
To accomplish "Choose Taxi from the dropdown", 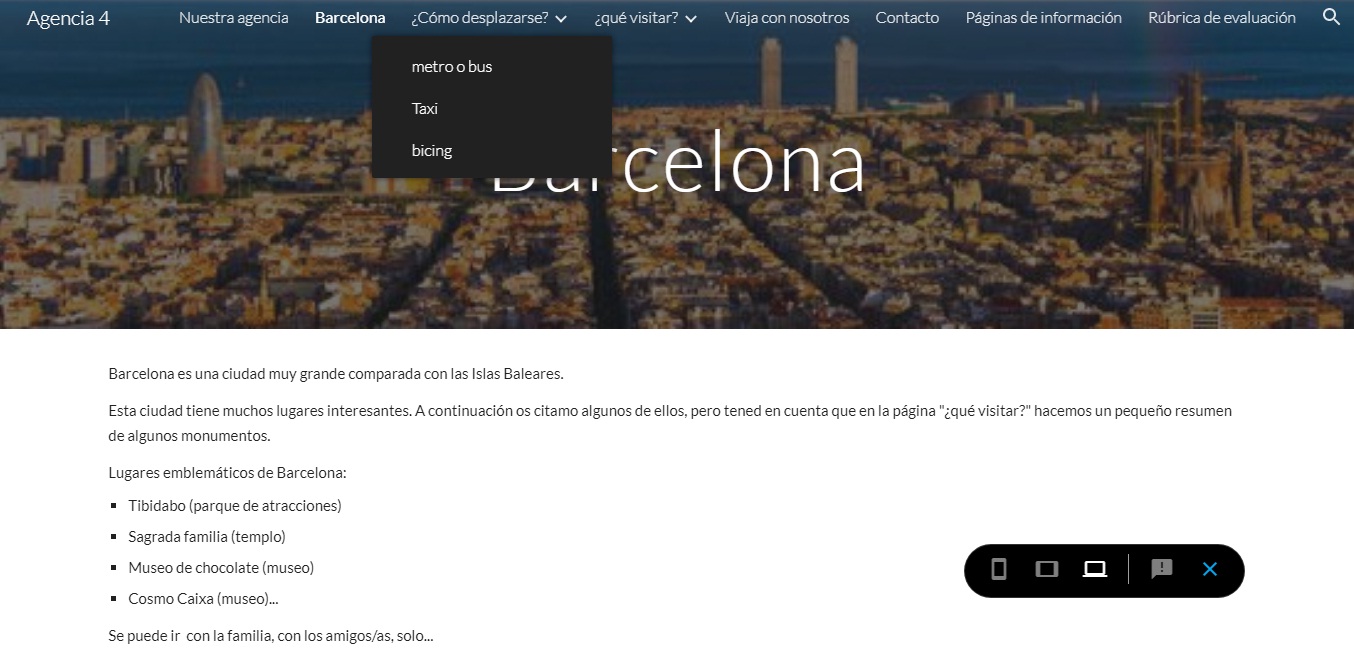I will click(x=425, y=109).
